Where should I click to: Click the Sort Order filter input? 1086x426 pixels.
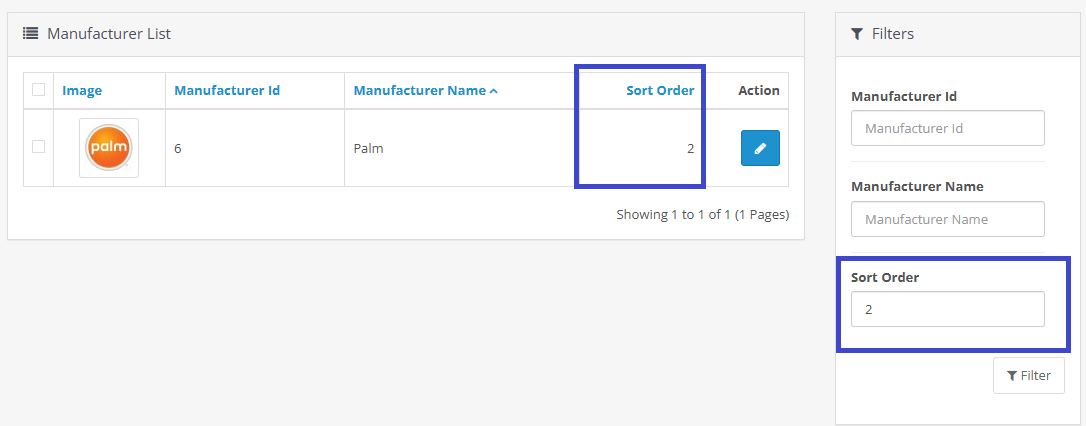click(x=947, y=309)
